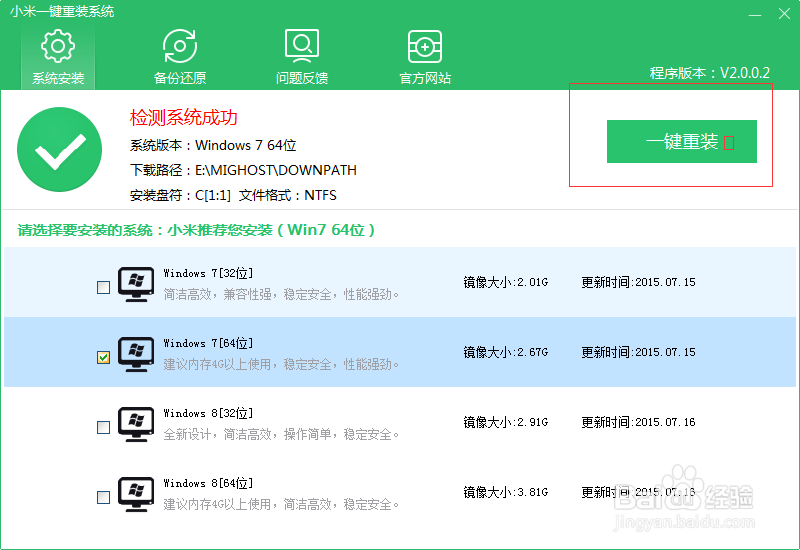Click the 程序版本 V2.0.0.2 label
Screen dimensions: 800x550
[710, 73]
